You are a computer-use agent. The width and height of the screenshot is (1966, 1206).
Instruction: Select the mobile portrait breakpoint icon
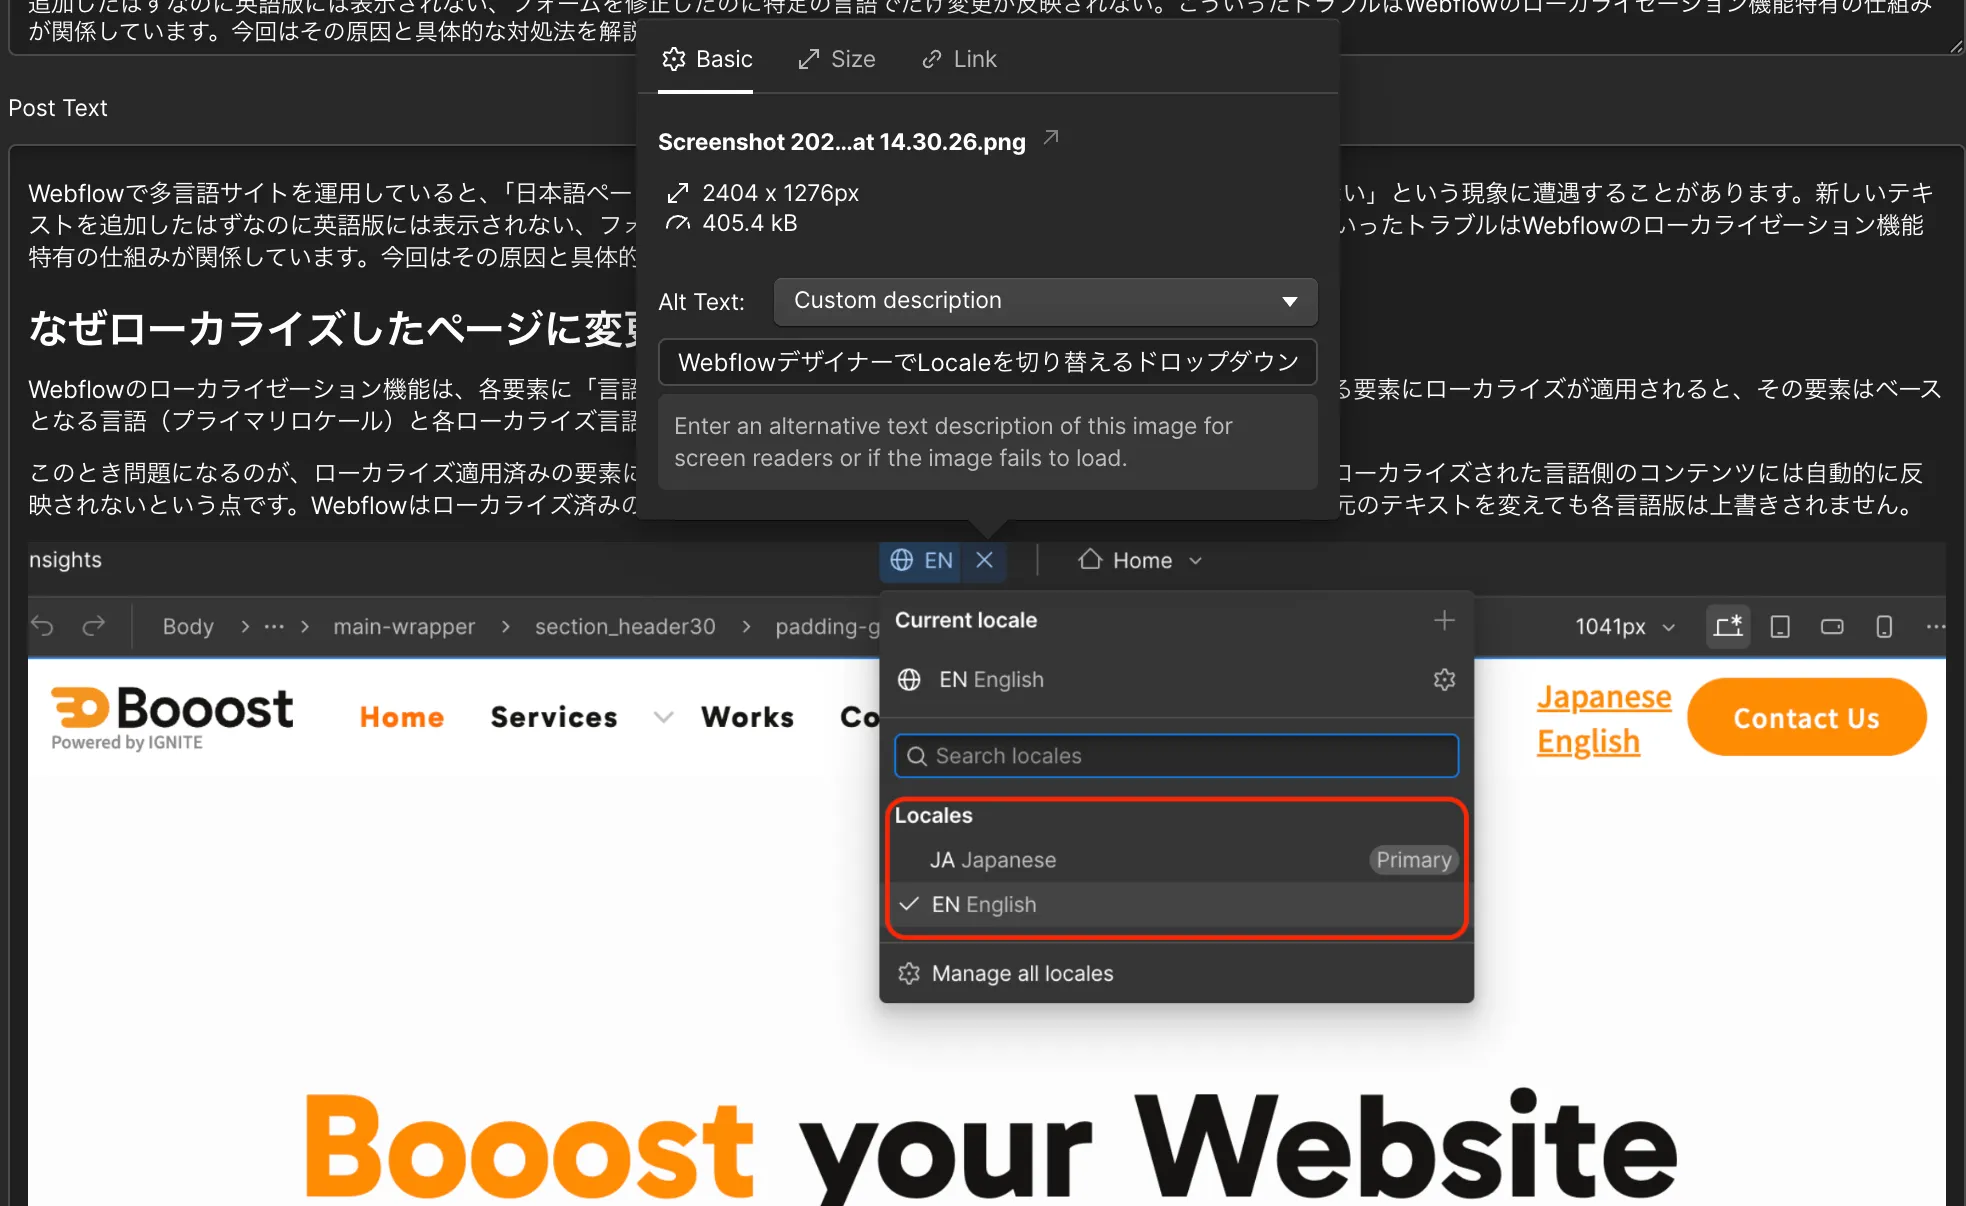tap(1884, 627)
